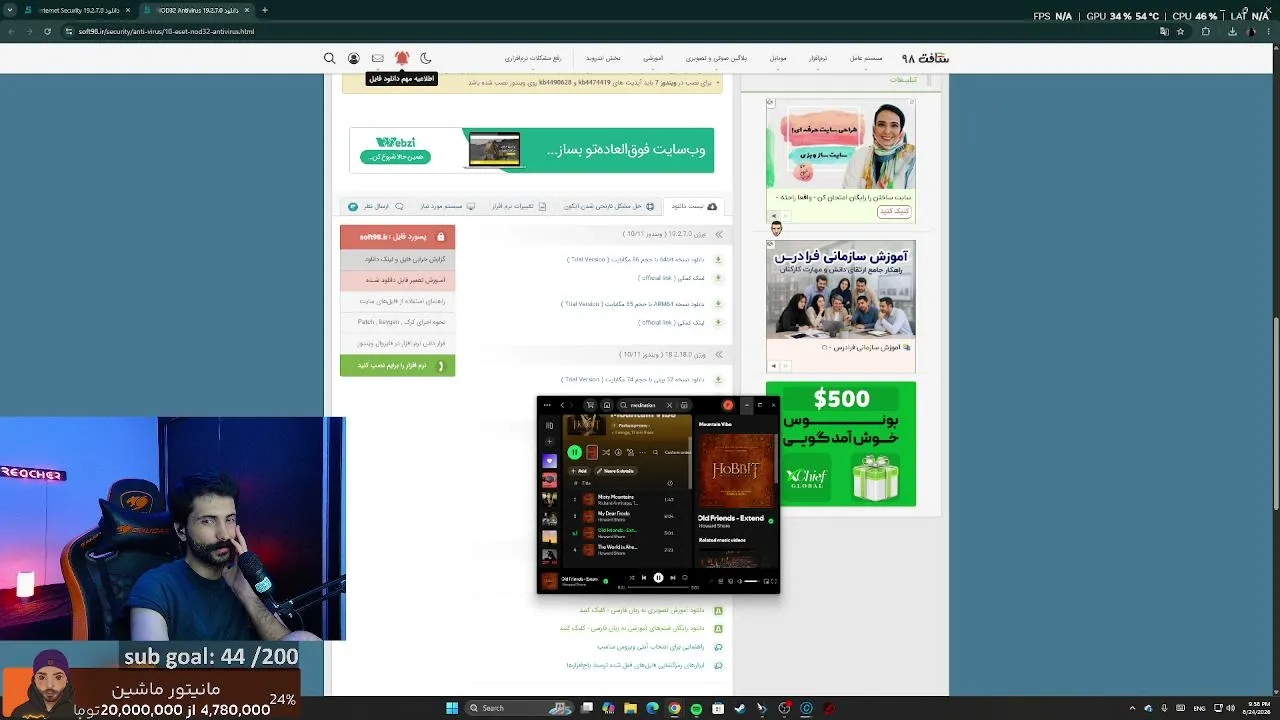Switch to the تغییرات نرم افزار tab

coord(519,206)
